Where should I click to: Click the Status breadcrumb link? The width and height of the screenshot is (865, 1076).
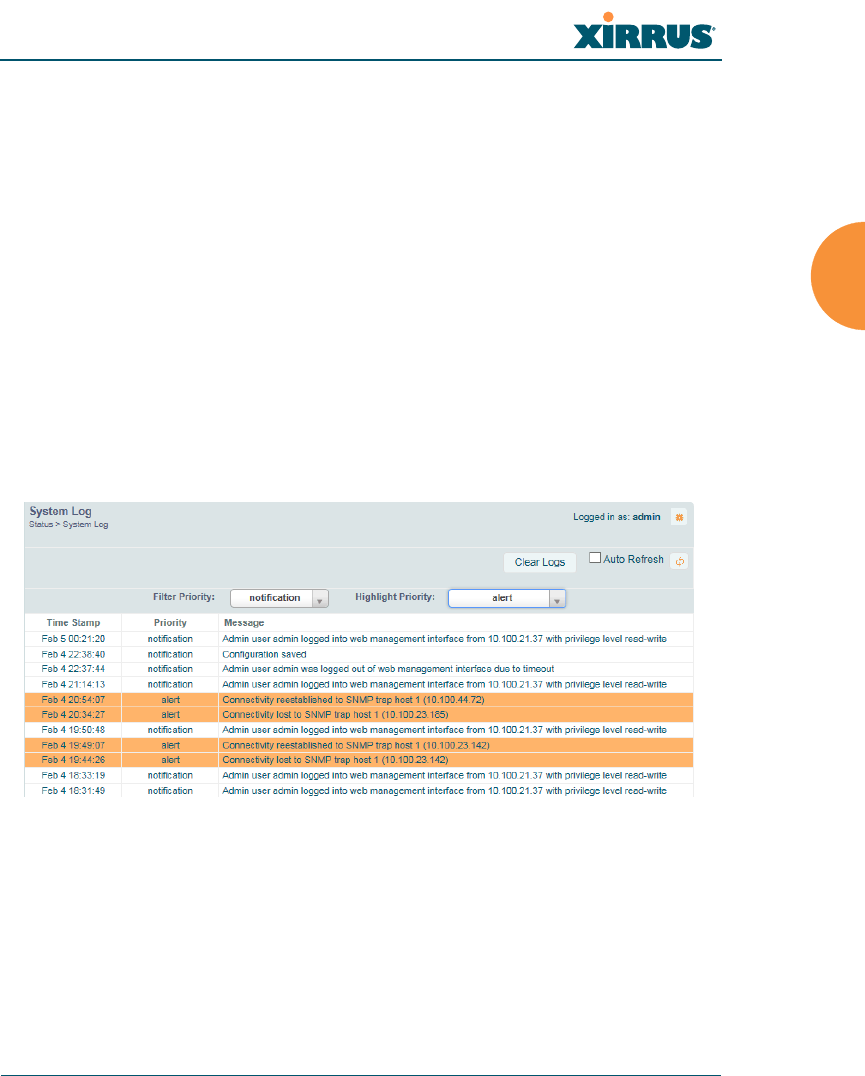(40, 524)
